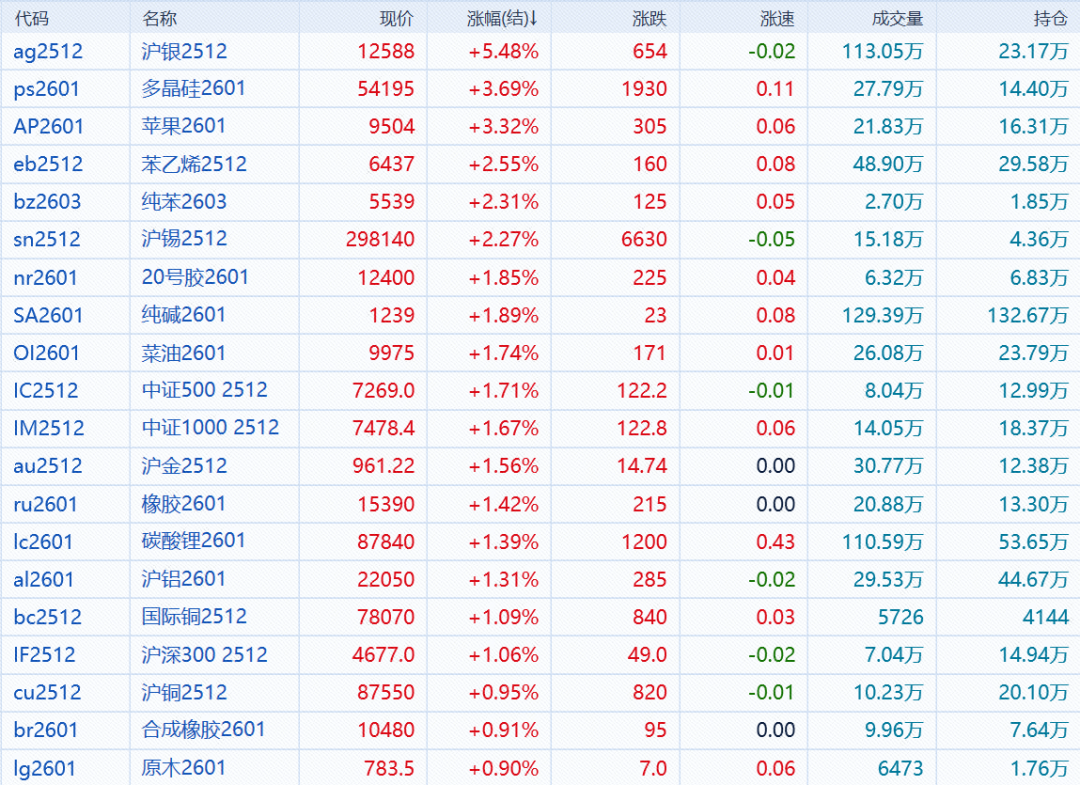Screen dimensions: 1080x785
Task: Open the 沪银2512 contract name
Action: pos(184,52)
